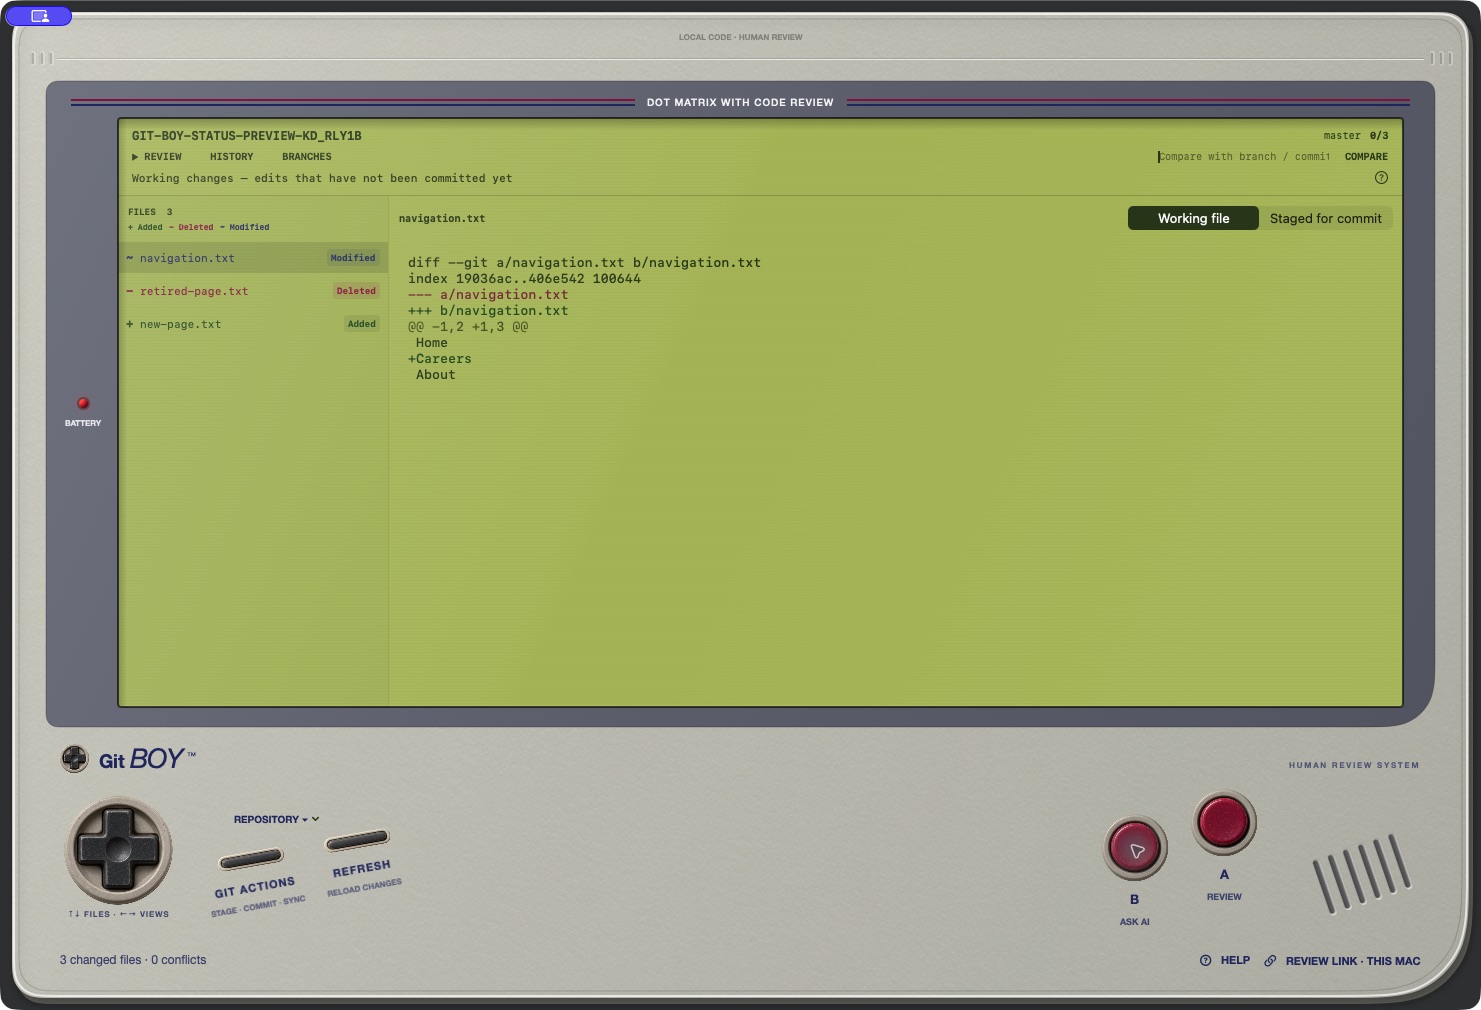Click the chain link icon beside REVIEW LINK
The height and width of the screenshot is (1010, 1481).
coord(1270,961)
